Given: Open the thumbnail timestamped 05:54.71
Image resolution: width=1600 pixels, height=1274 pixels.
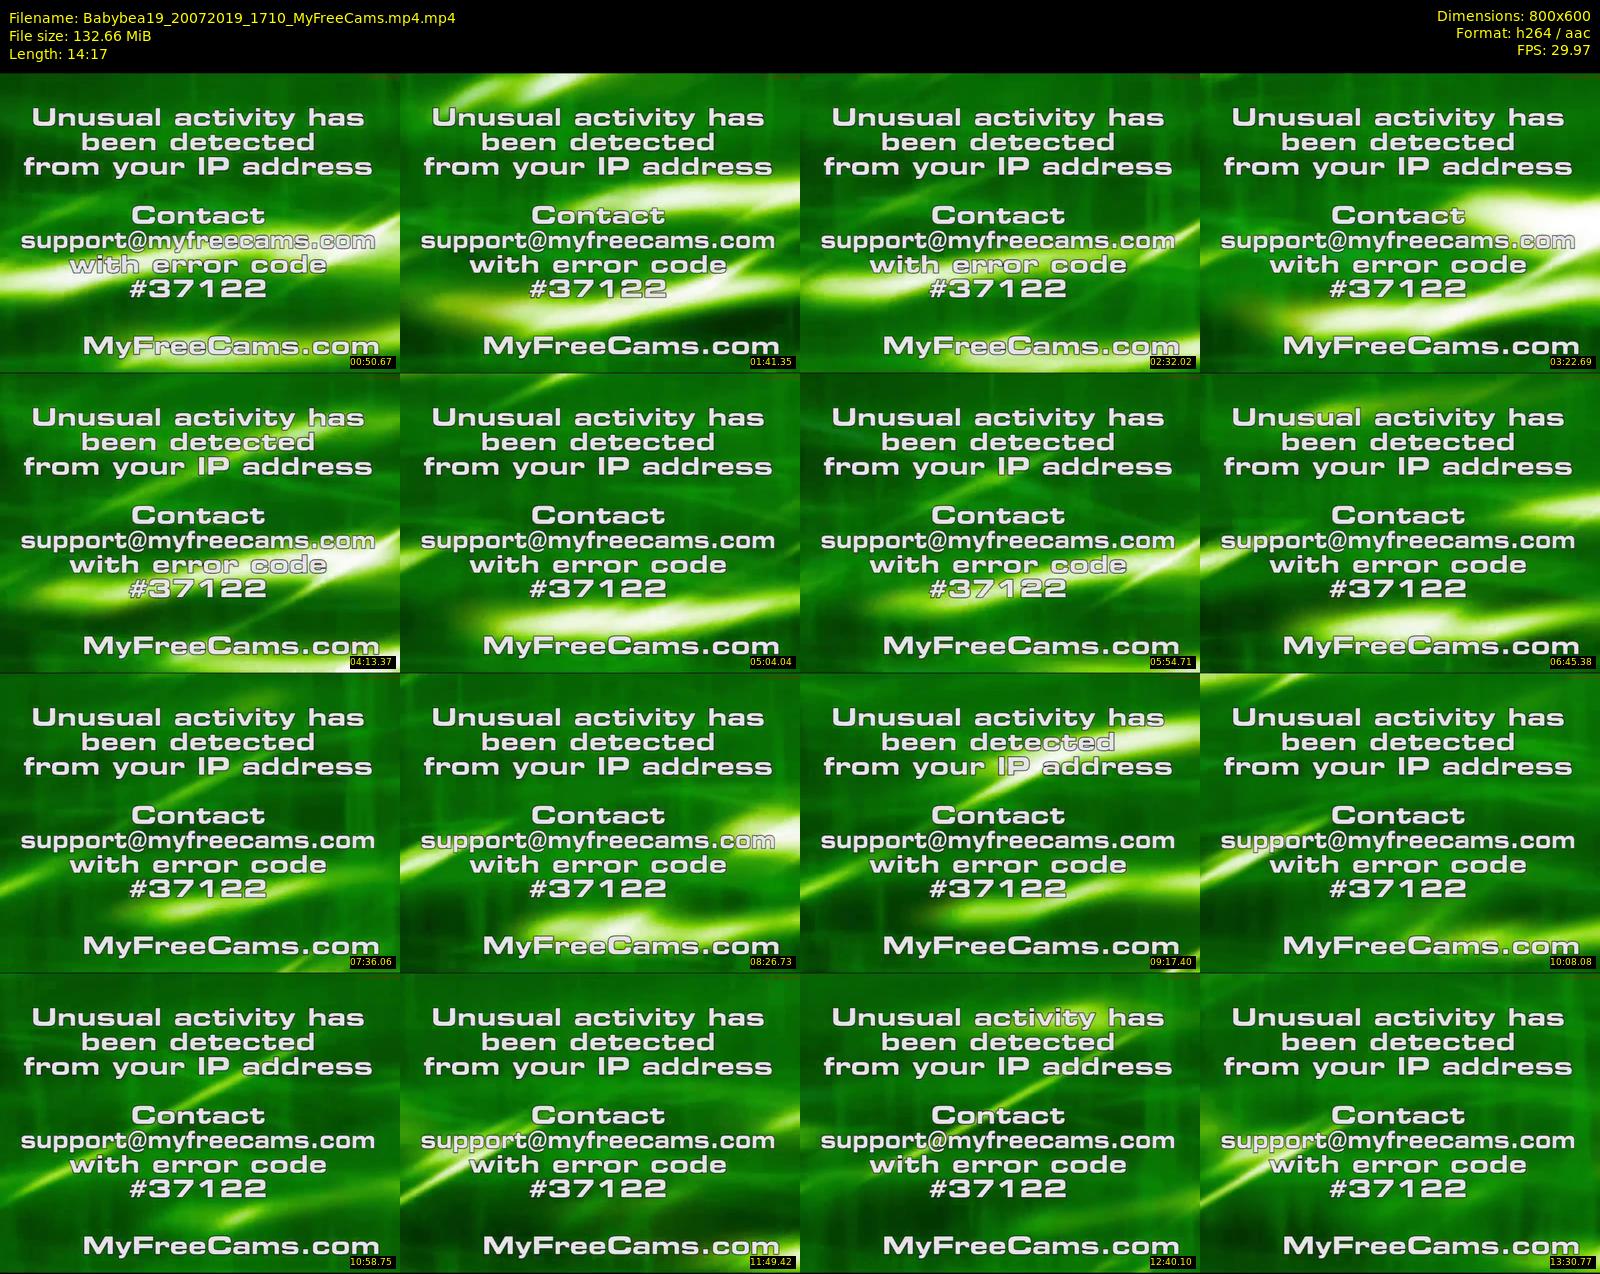Looking at the screenshot, I should click(1000, 523).
